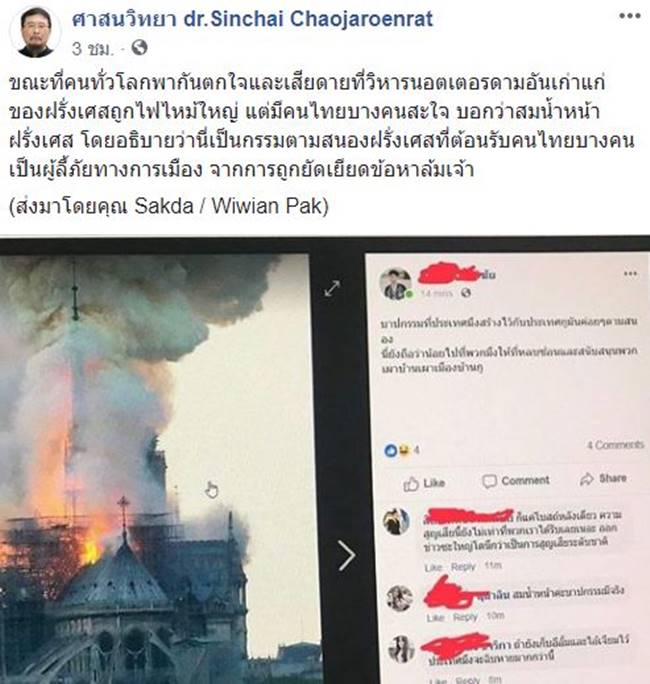Viewport: 650px width, 684px height.
Task: Click Reply under the first comment
Action: 463,567
